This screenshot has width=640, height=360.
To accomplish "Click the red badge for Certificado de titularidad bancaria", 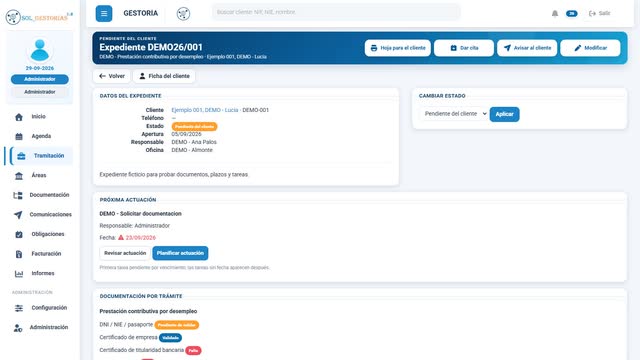I will (193, 350).
